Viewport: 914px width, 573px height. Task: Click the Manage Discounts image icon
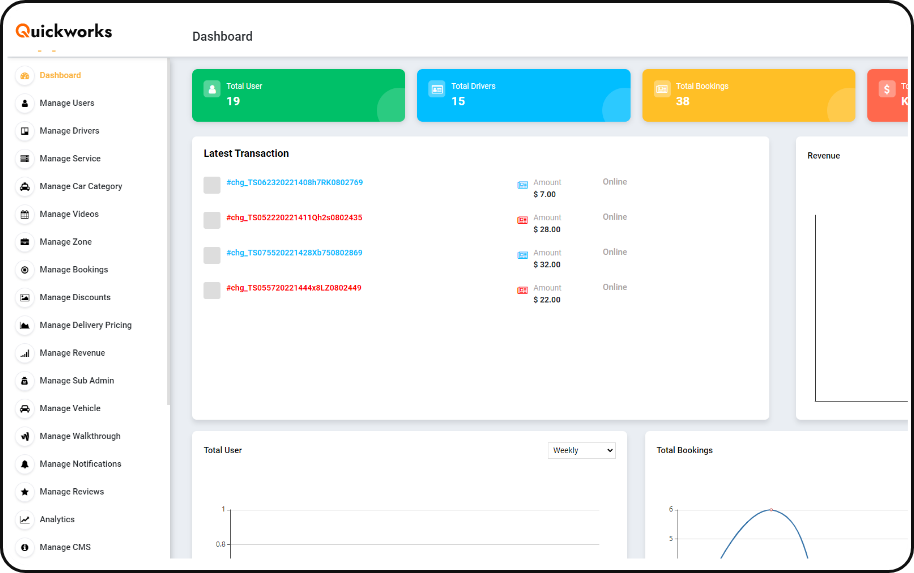[x=24, y=297]
